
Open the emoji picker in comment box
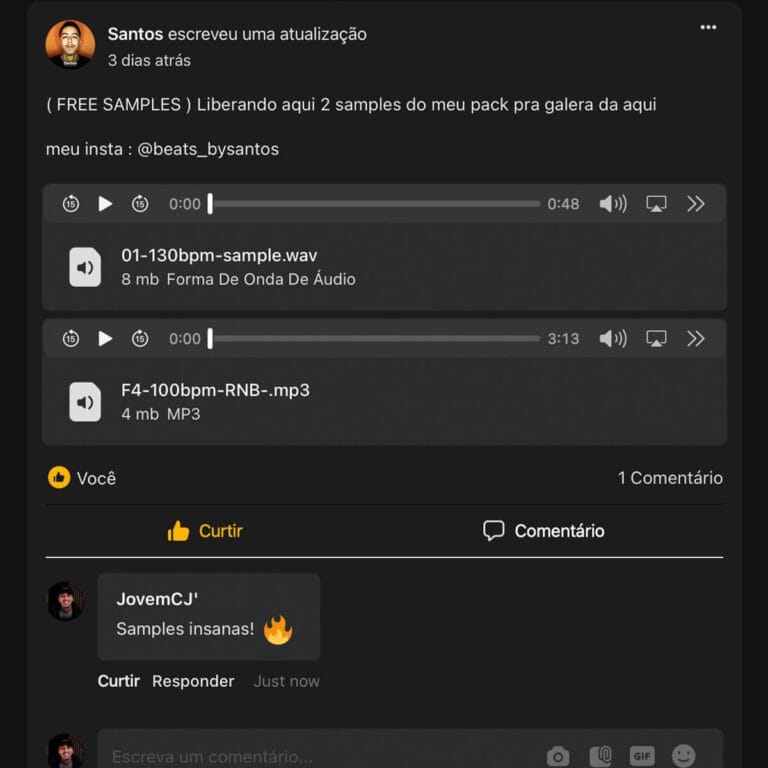pos(683,756)
